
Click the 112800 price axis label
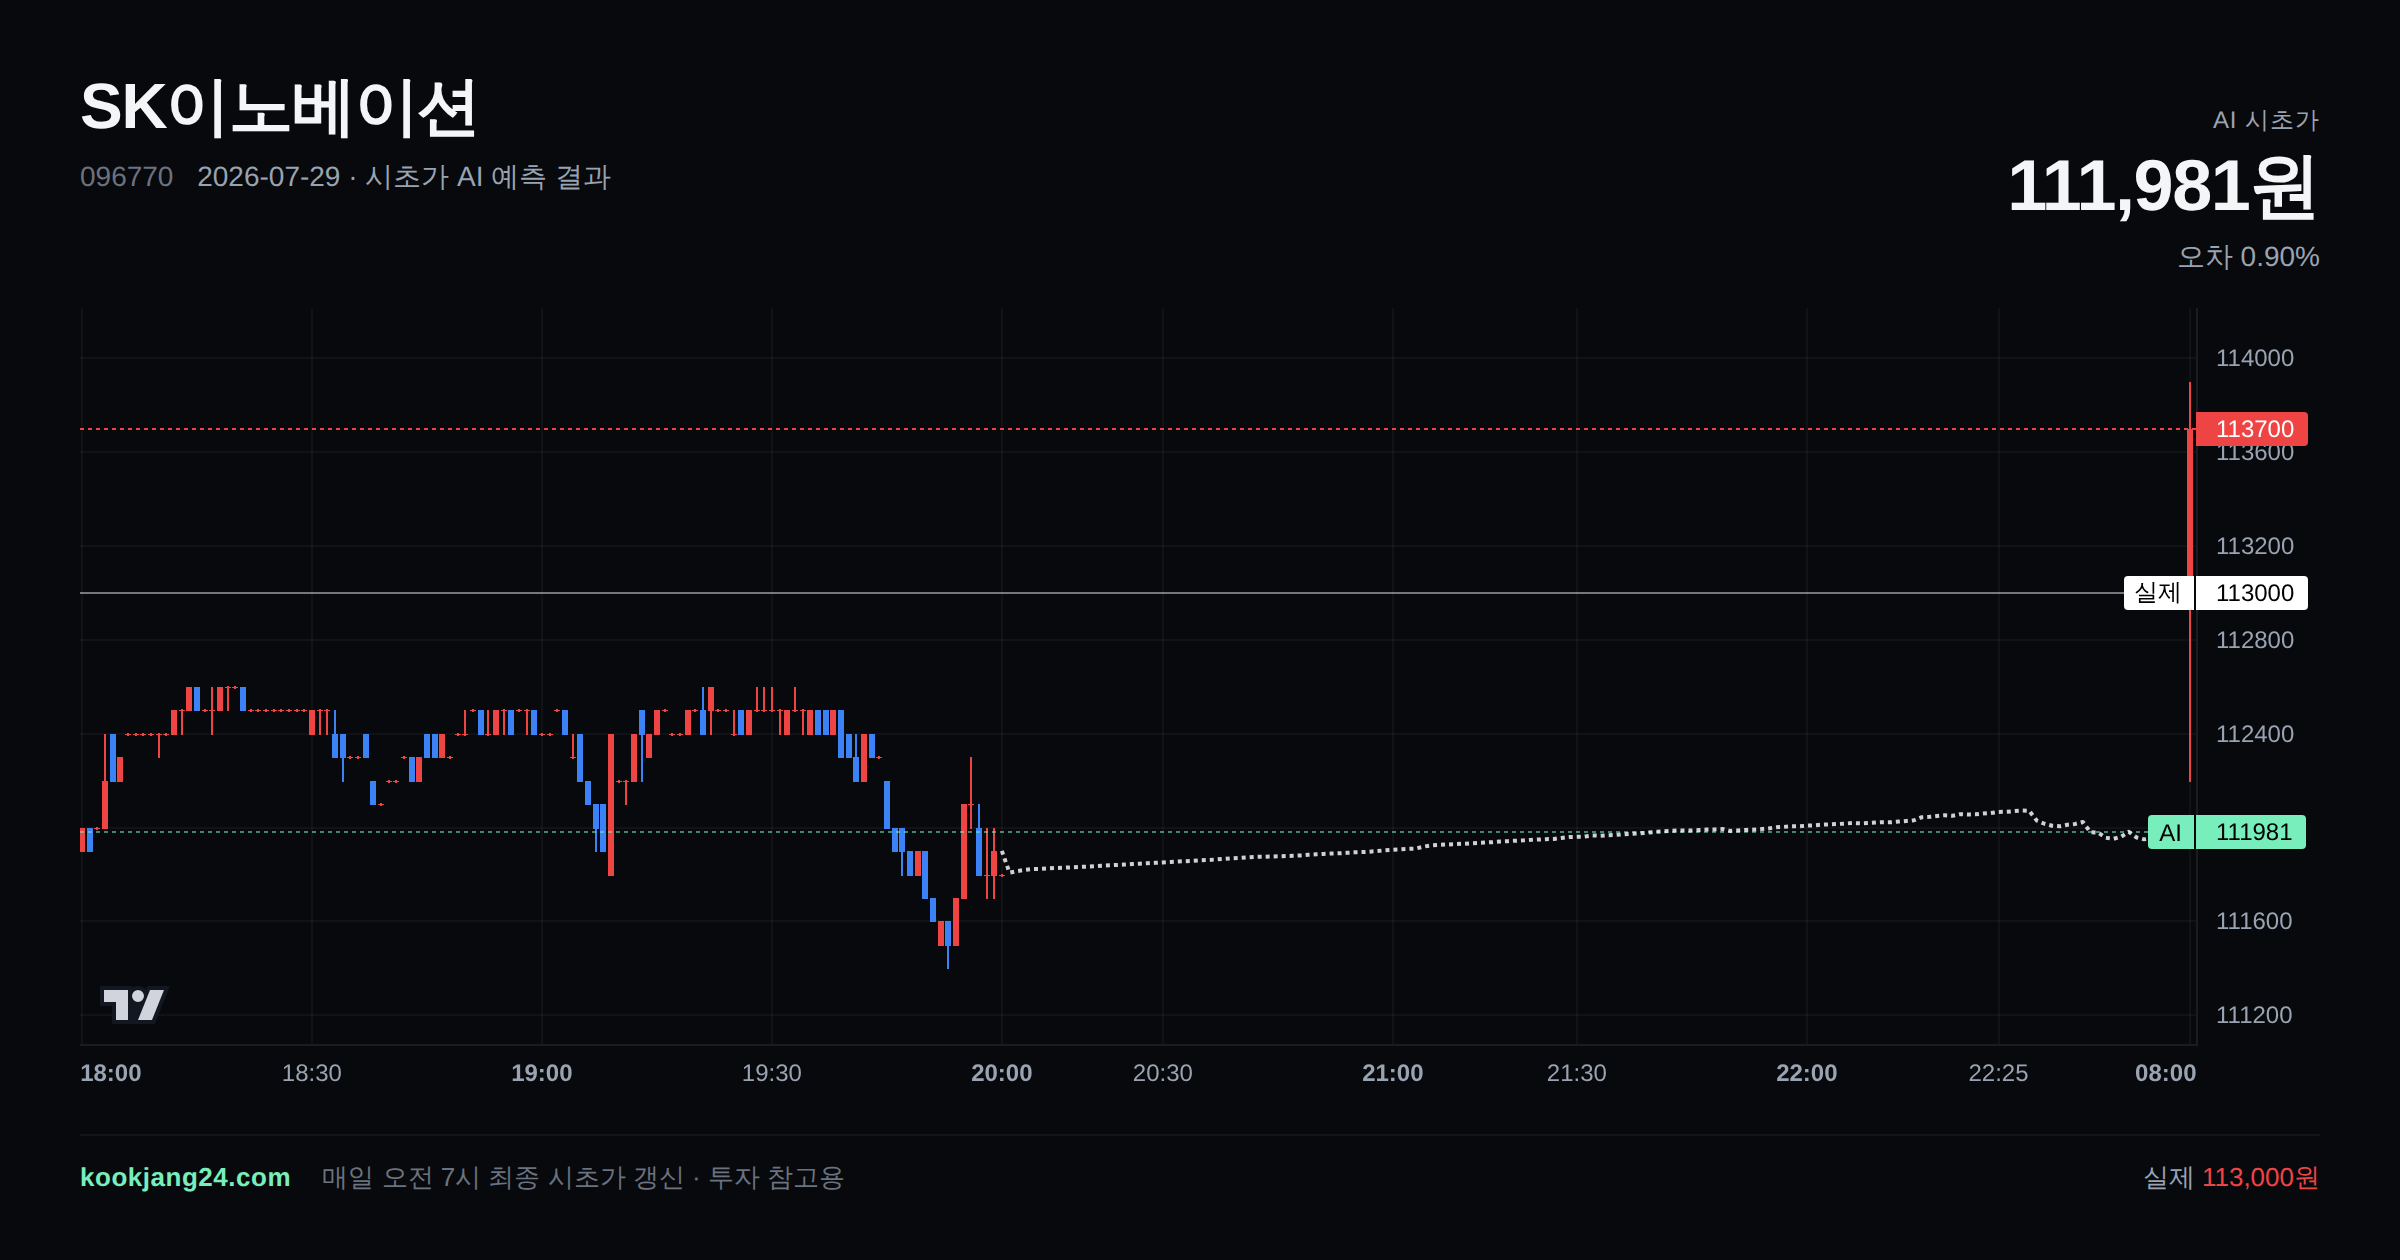2255,640
